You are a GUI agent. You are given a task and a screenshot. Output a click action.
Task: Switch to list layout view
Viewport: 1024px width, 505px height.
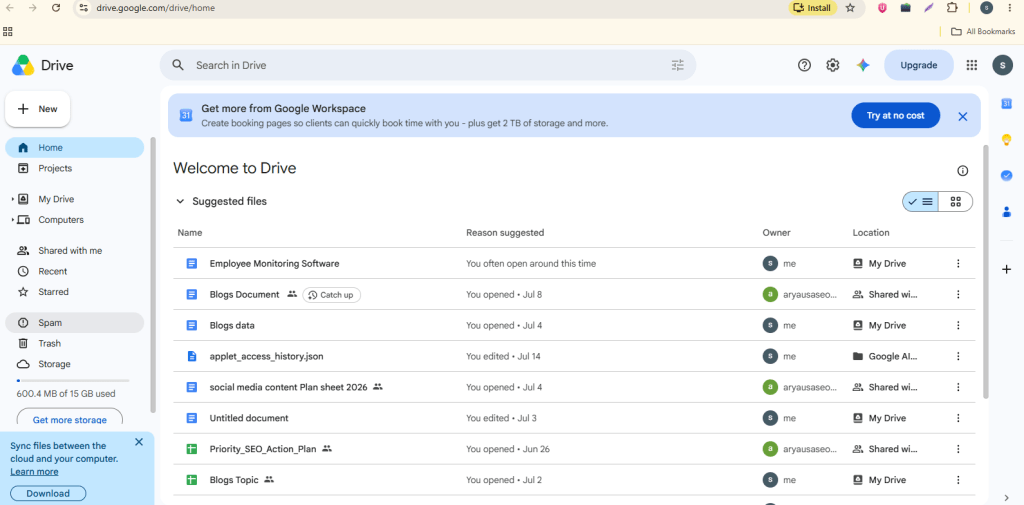tap(921, 202)
